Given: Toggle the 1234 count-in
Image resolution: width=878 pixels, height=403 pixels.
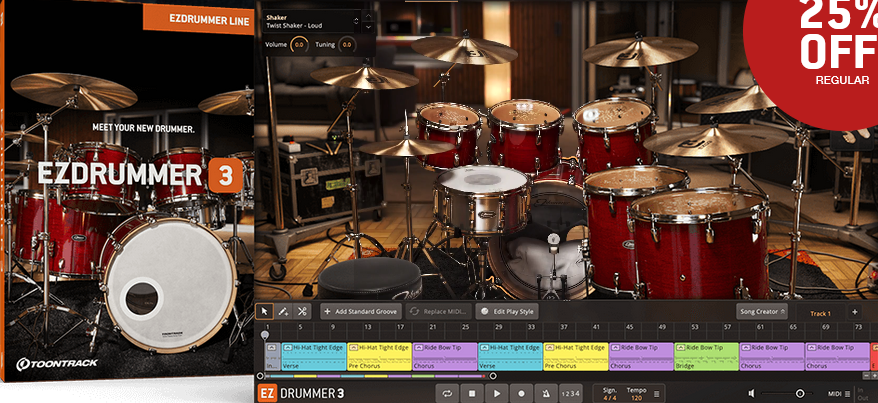Looking at the screenshot, I should (x=571, y=394).
